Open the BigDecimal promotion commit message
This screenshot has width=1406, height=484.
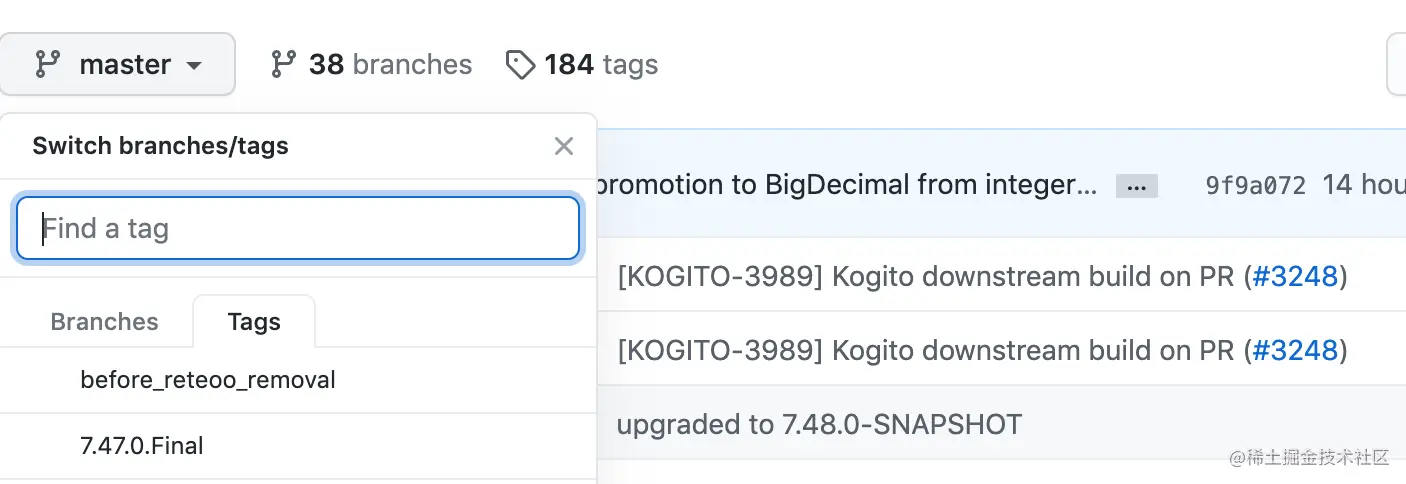click(x=846, y=185)
